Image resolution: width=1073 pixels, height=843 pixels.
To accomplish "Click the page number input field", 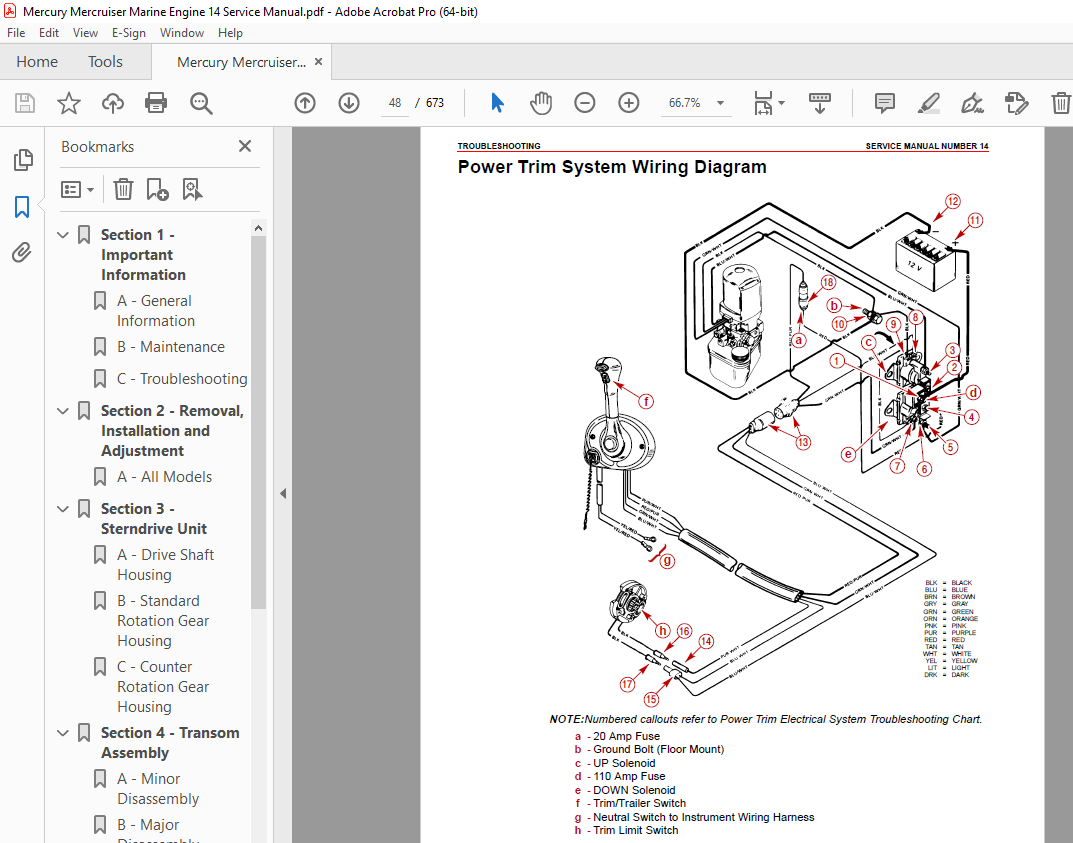I will pyautogui.click(x=395, y=103).
